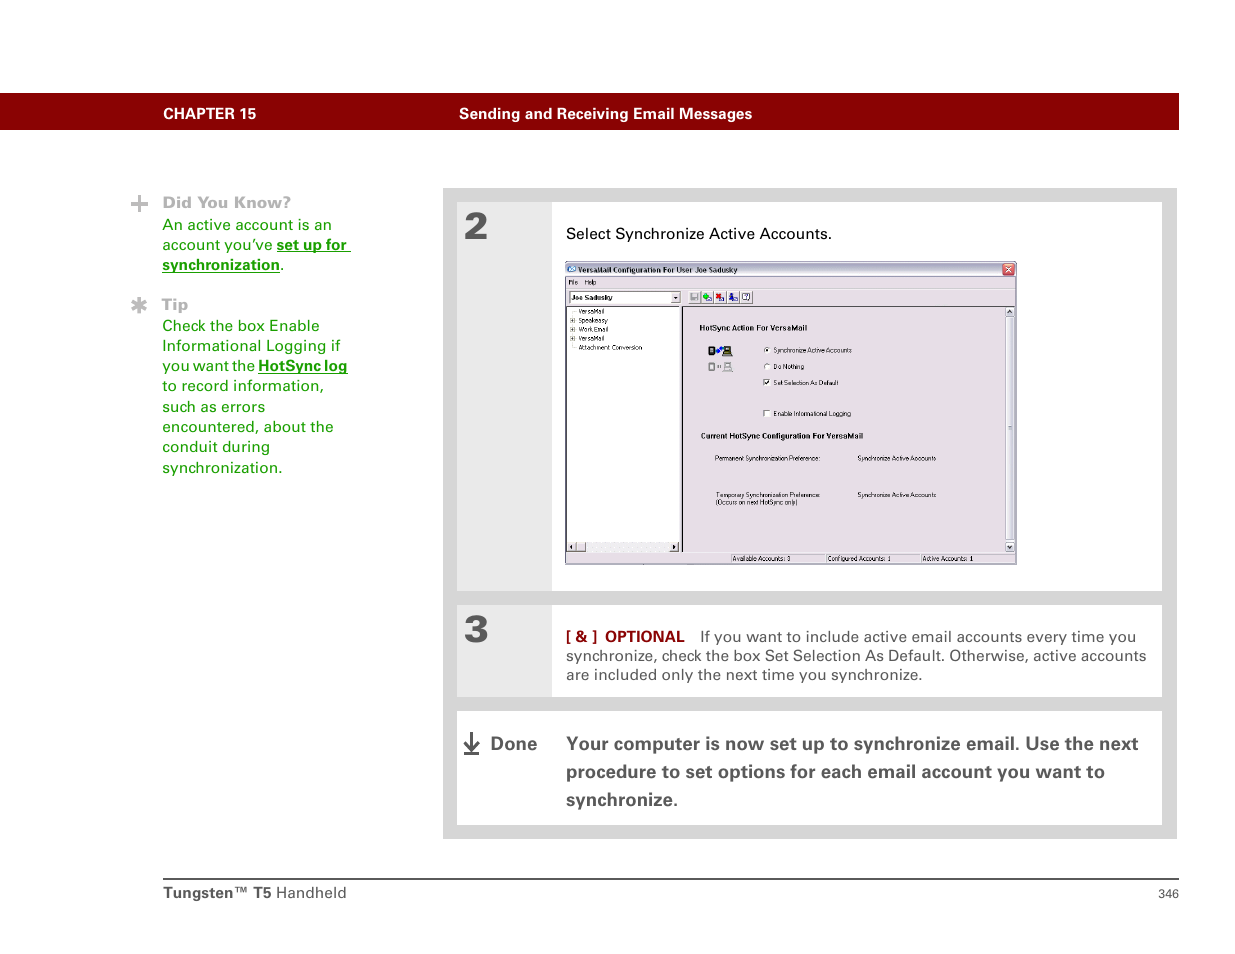Click 'Current HotSync Configuration For VersaMail' heading

(x=781, y=436)
